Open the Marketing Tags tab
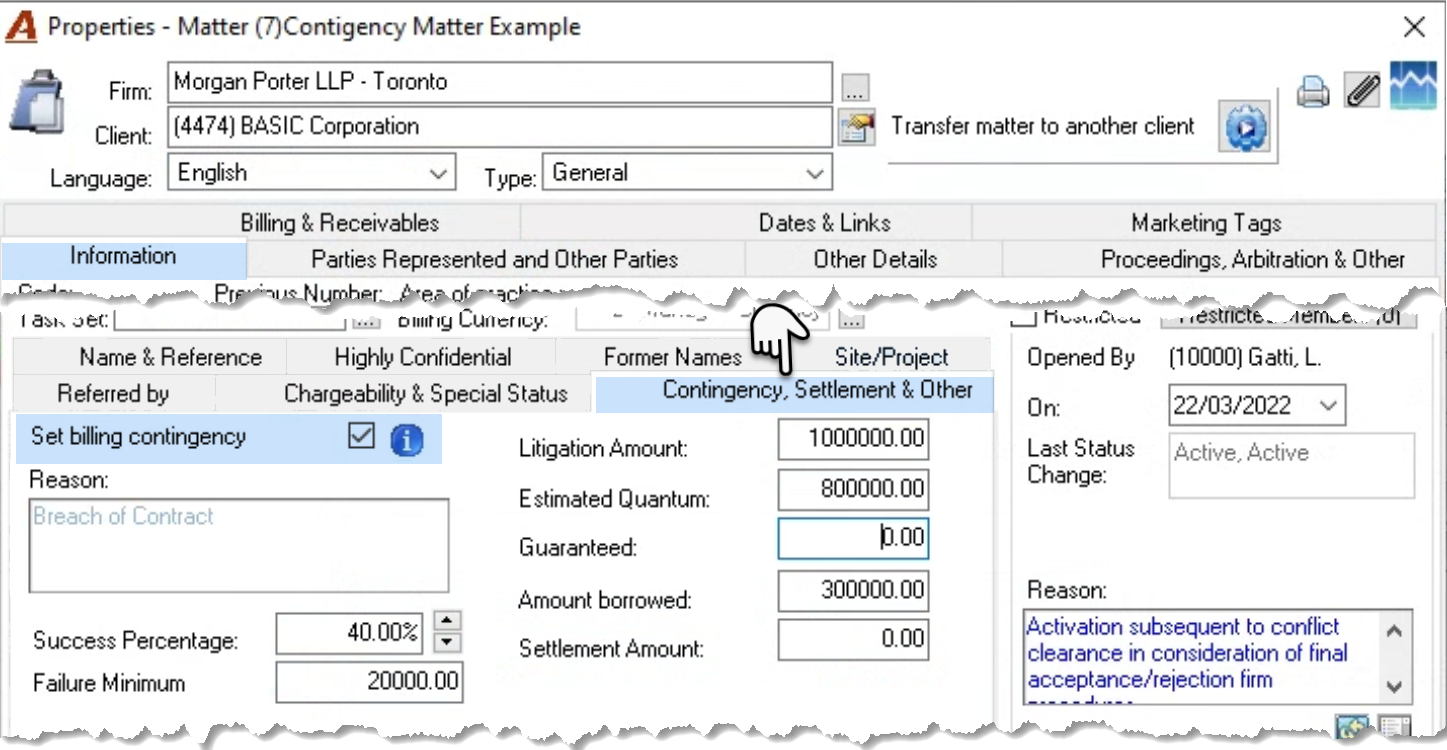This screenshot has width=1447, height=750. tap(1207, 223)
